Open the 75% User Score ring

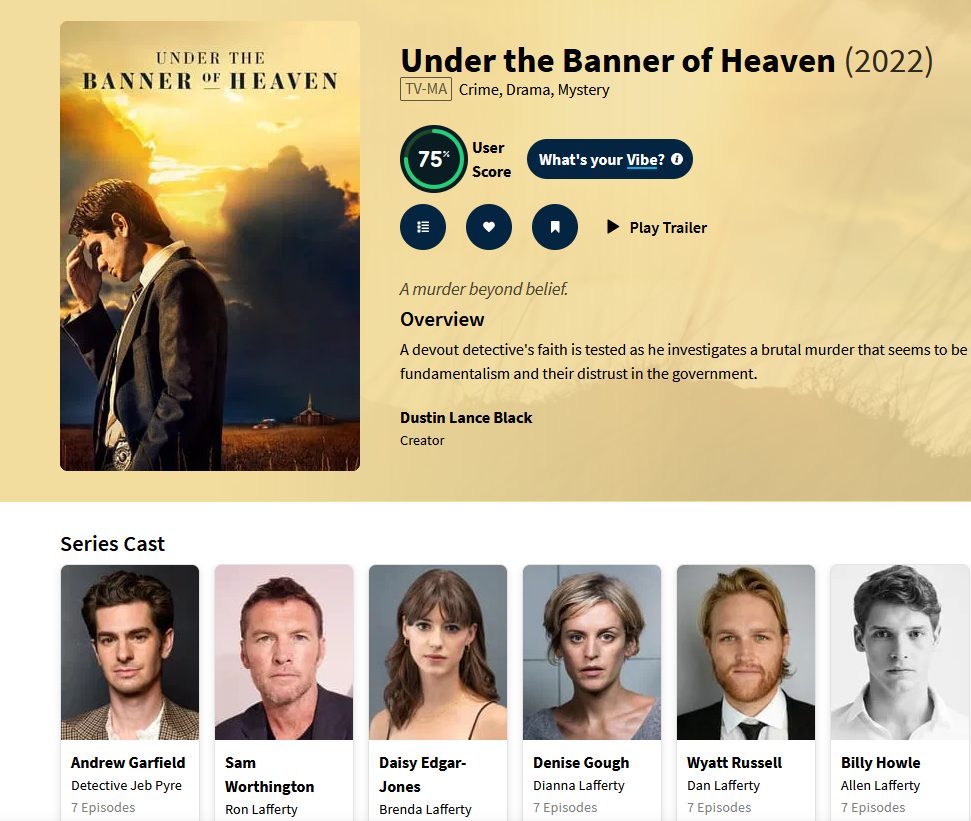point(433,159)
